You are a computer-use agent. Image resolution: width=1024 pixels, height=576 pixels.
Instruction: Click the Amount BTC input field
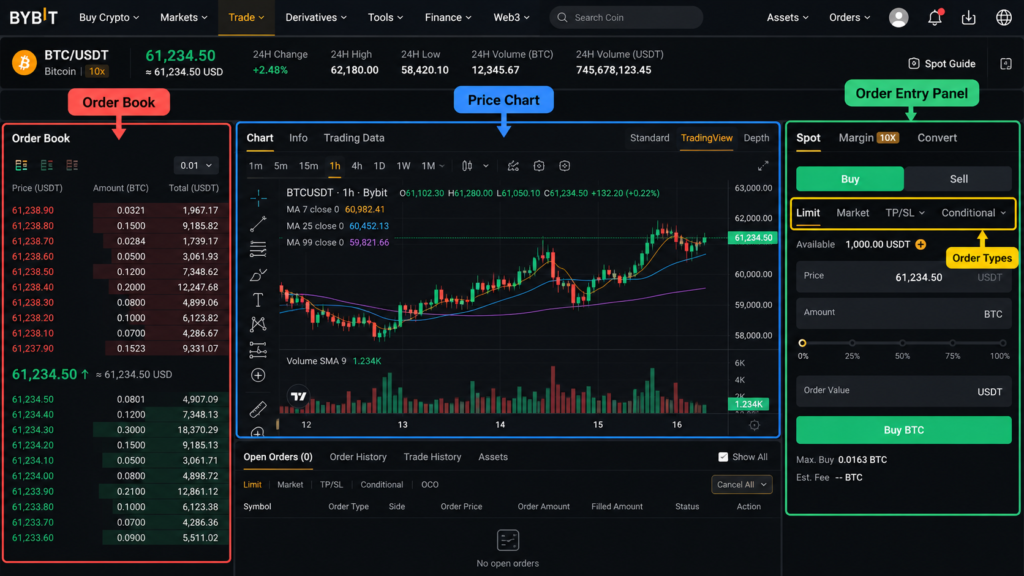903,313
